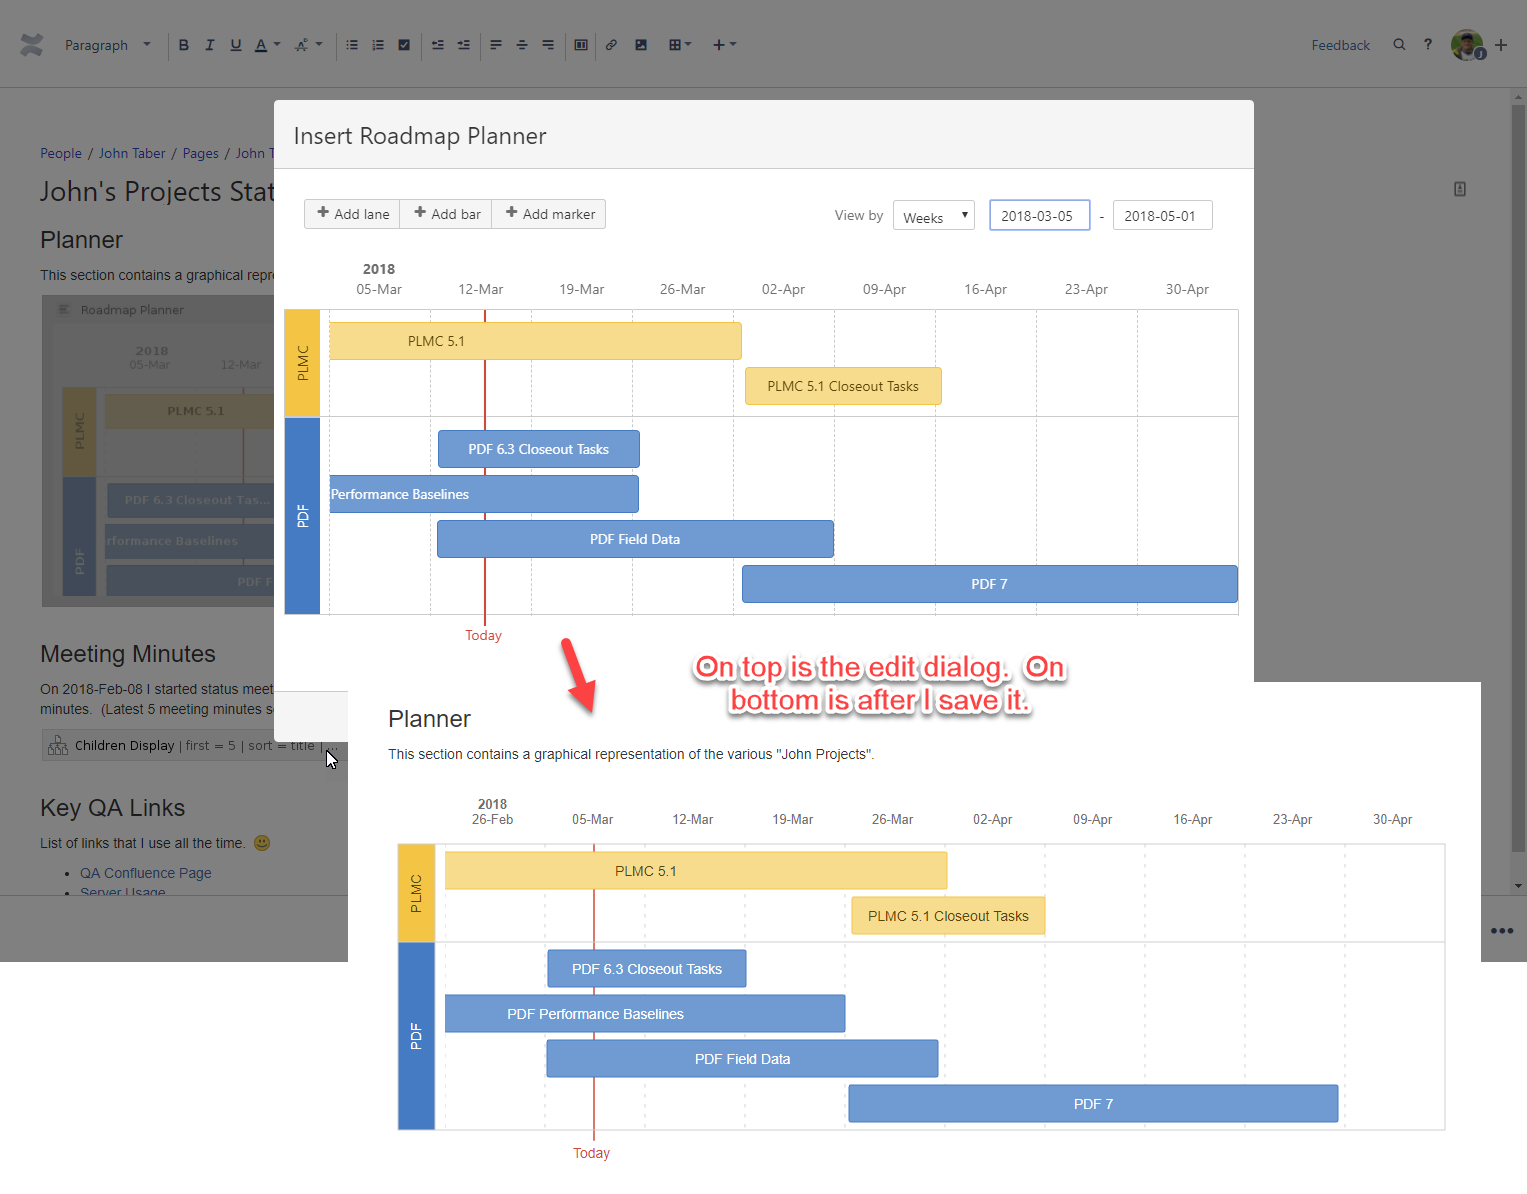The image size is (1527, 1194).
Task: Indent the current paragraph
Action: pos(464,45)
